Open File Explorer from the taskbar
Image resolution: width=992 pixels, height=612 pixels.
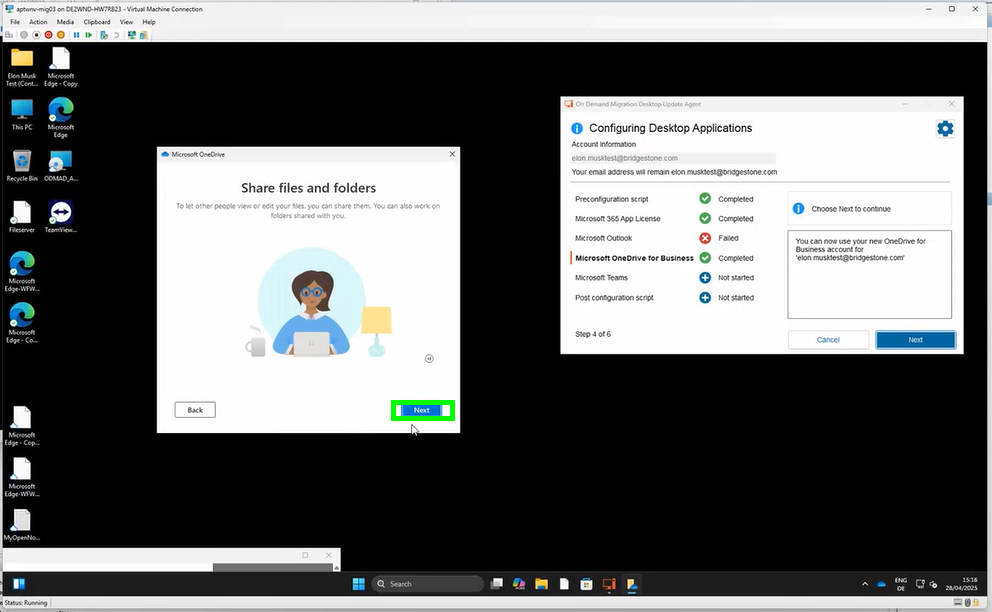point(542,584)
